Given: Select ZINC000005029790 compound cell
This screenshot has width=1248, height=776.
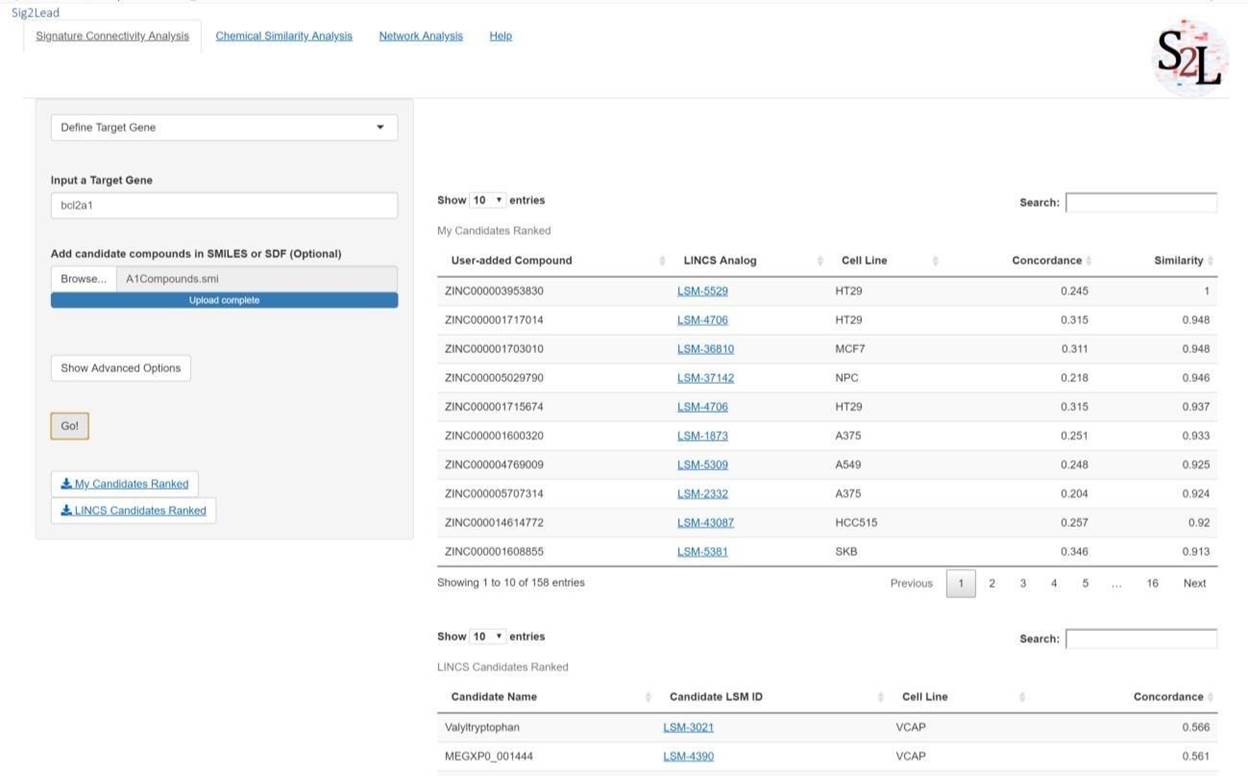Looking at the screenshot, I should tap(496, 378).
